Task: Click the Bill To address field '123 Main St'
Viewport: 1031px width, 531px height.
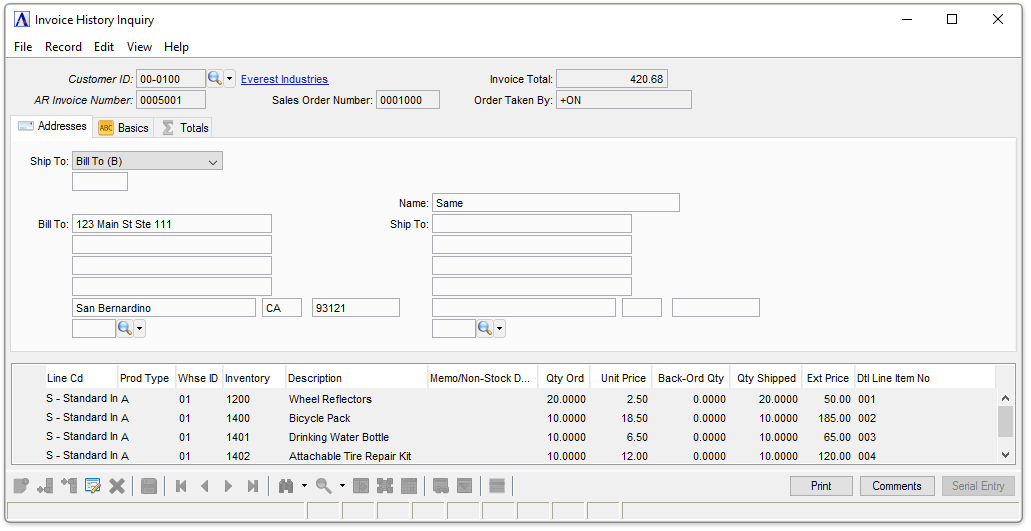Action: point(171,224)
